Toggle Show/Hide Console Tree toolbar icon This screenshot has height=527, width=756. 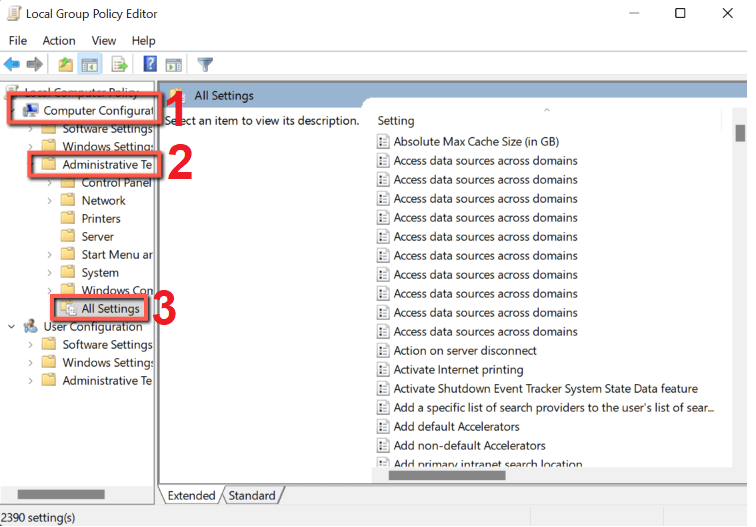(x=90, y=65)
